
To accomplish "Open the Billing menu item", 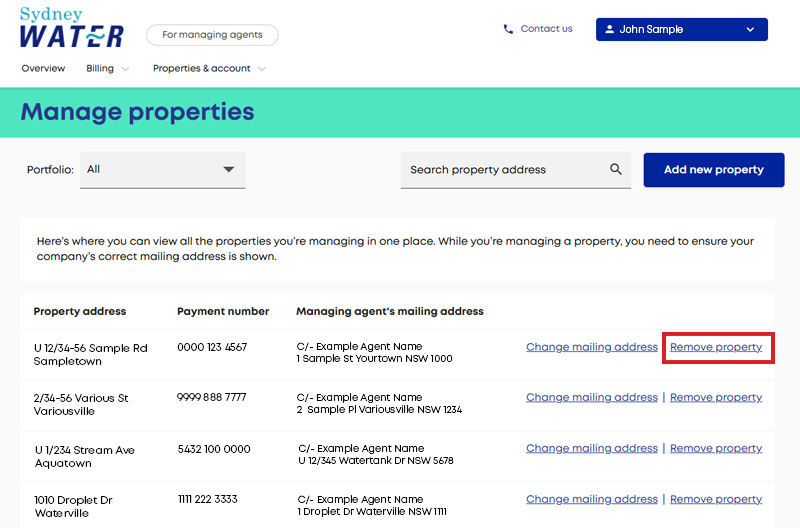I will [x=100, y=68].
